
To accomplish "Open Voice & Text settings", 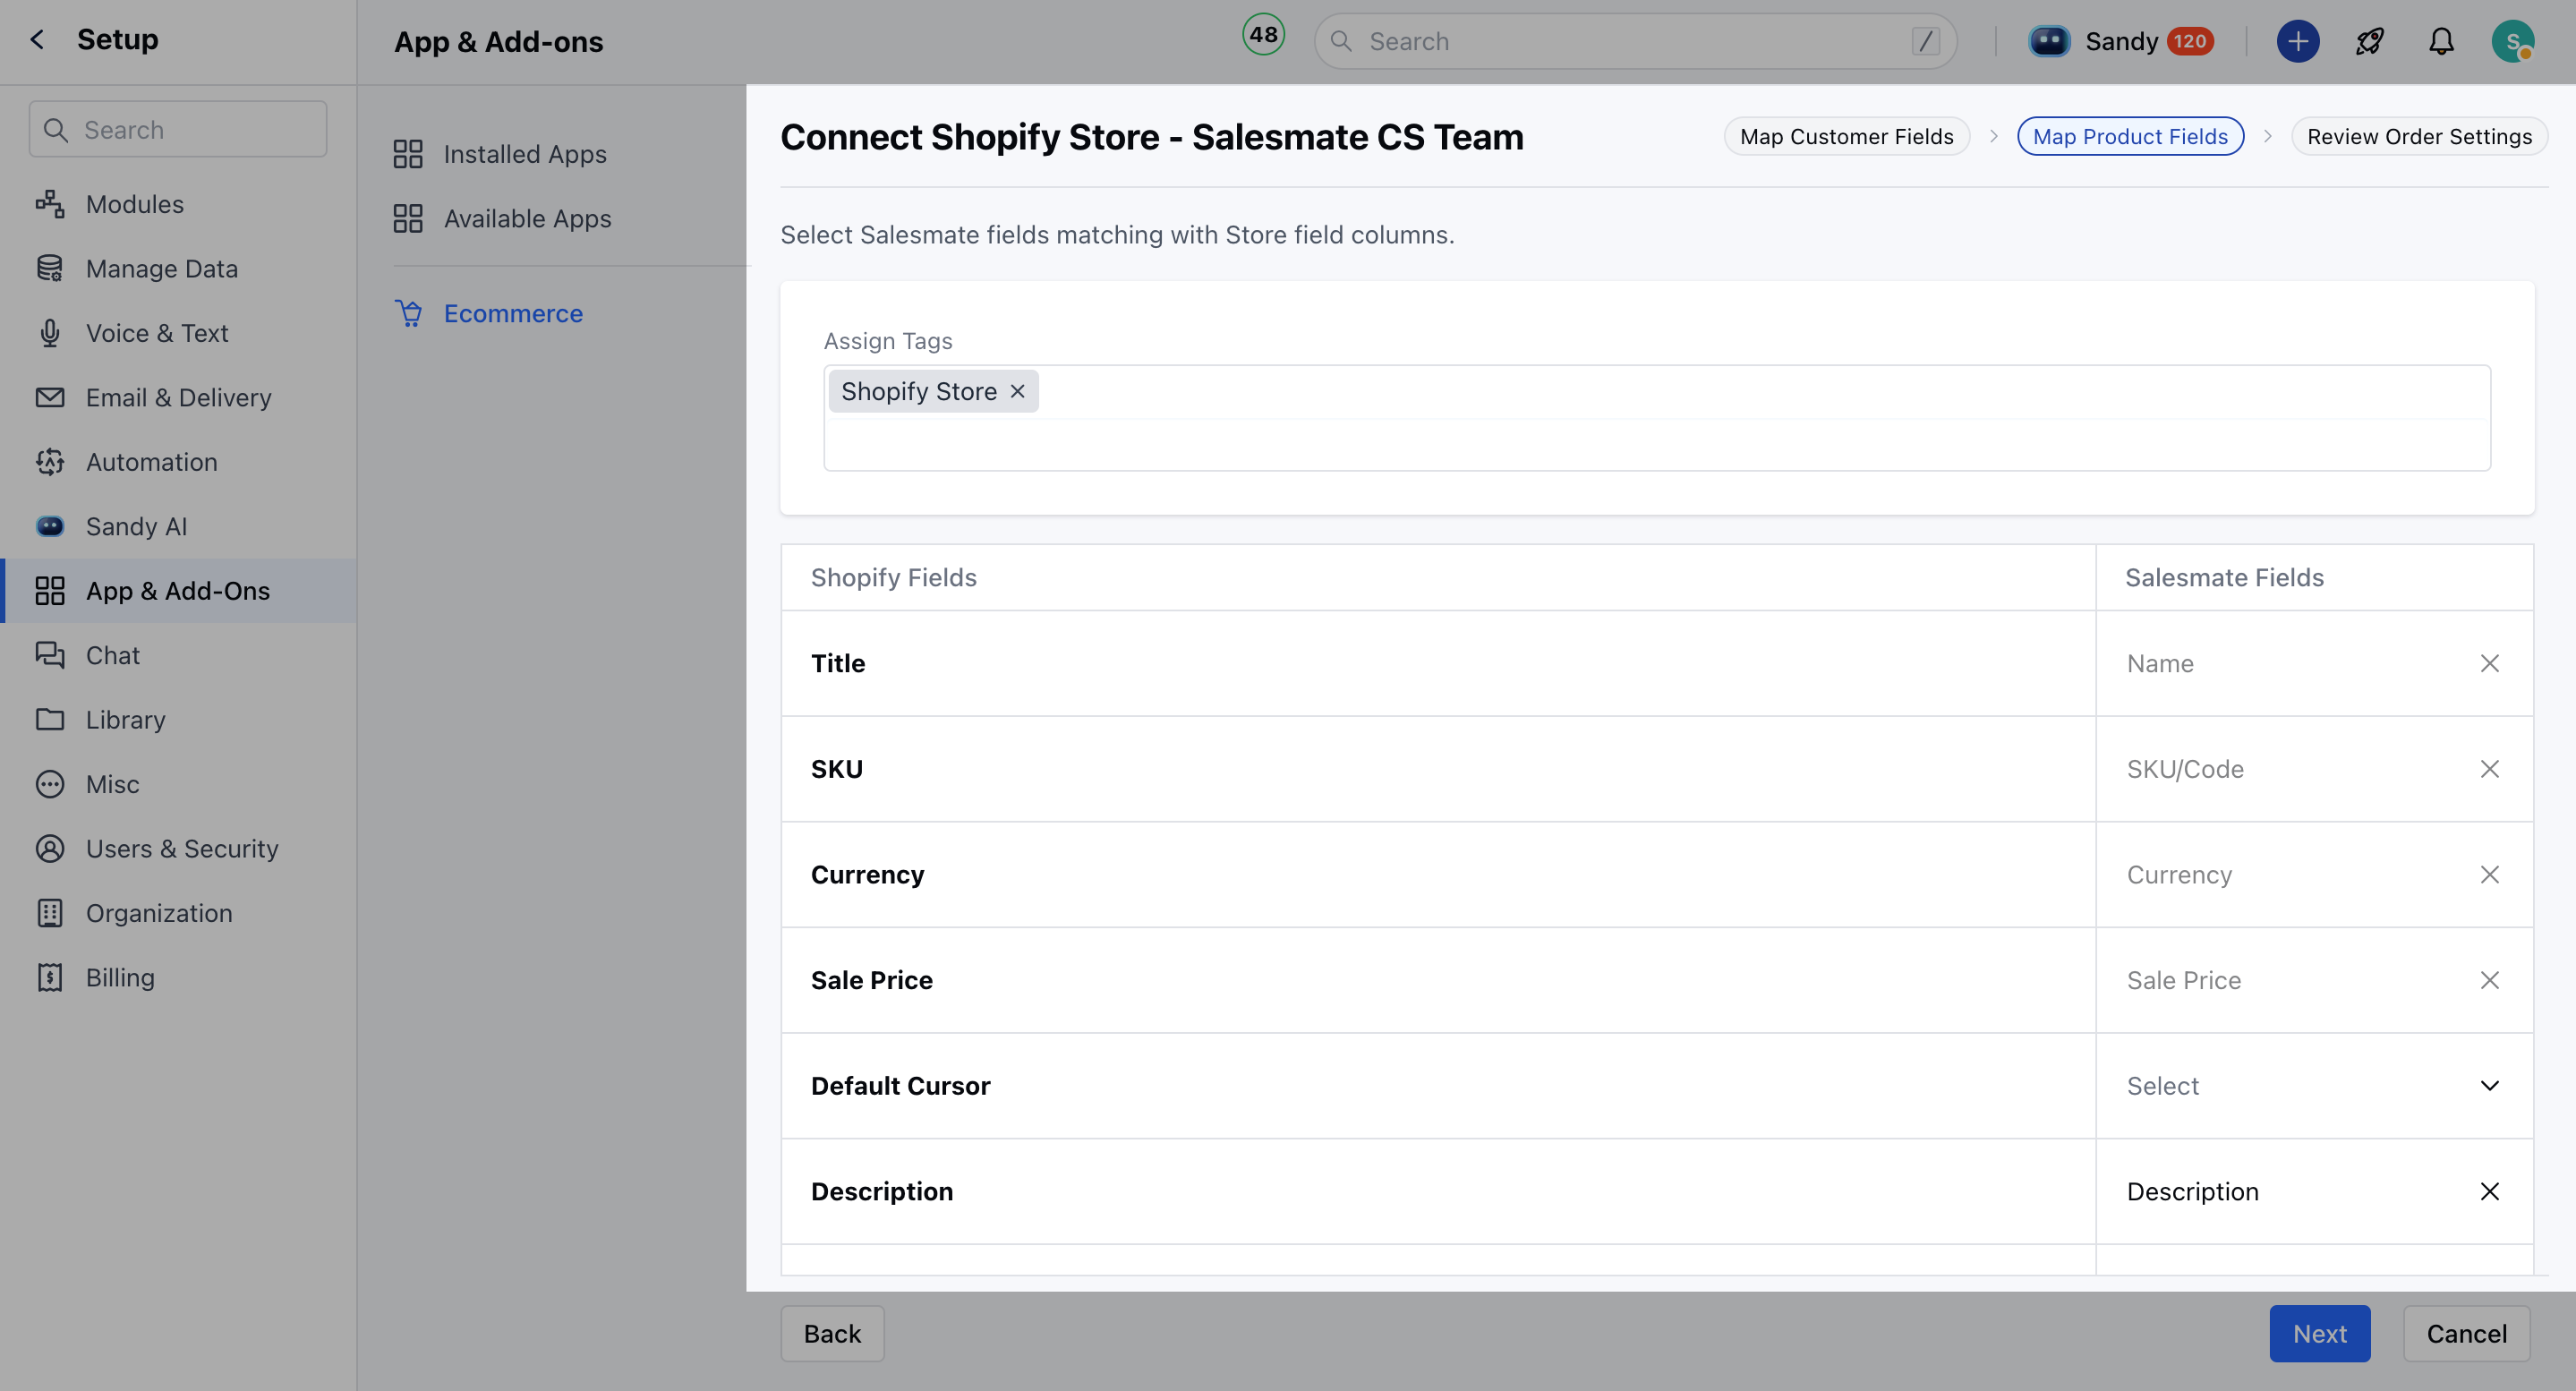I will point(157,333).
